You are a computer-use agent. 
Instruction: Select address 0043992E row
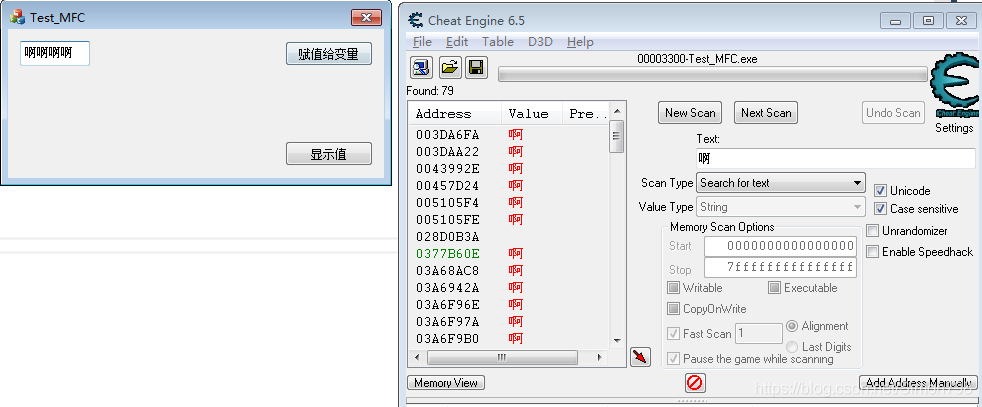pos(509,168)
